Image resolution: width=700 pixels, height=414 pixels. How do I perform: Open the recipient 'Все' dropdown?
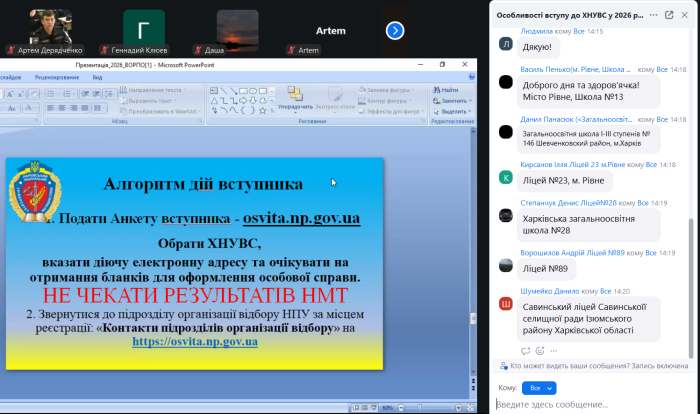point(539,387)
